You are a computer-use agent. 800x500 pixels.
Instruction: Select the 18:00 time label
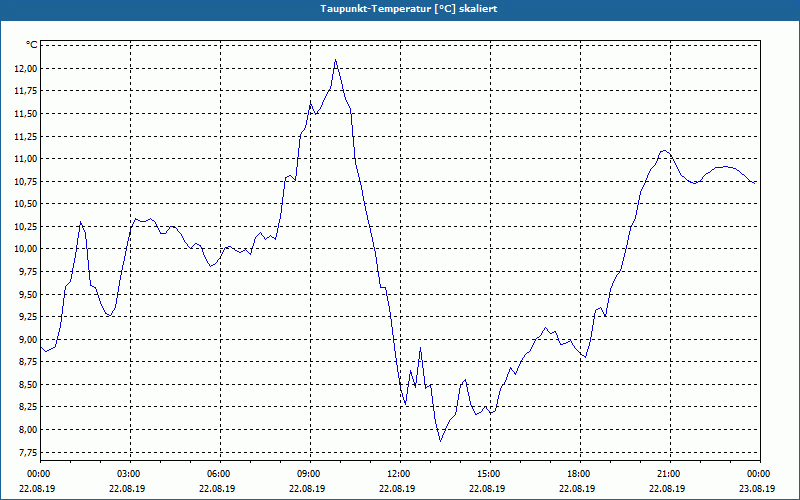pyautogui.click(x=580, y=474)
